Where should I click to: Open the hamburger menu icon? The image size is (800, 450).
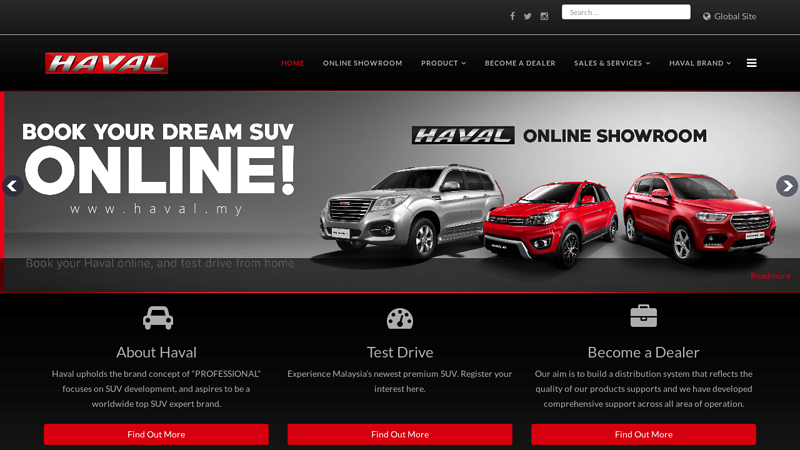coord(752,63)
